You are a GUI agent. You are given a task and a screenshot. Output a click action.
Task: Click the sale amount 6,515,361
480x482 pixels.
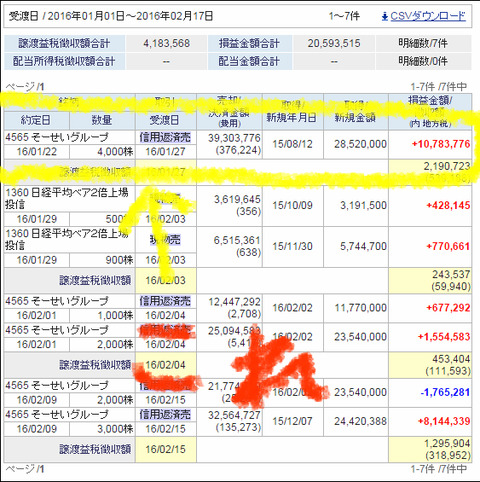[237, 240]
